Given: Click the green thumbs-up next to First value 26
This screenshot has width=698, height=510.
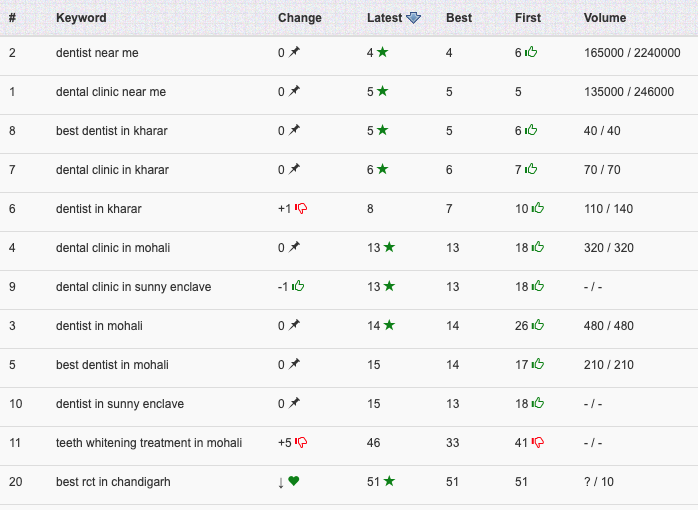Looking at the screenshot, I should [538, 325].
